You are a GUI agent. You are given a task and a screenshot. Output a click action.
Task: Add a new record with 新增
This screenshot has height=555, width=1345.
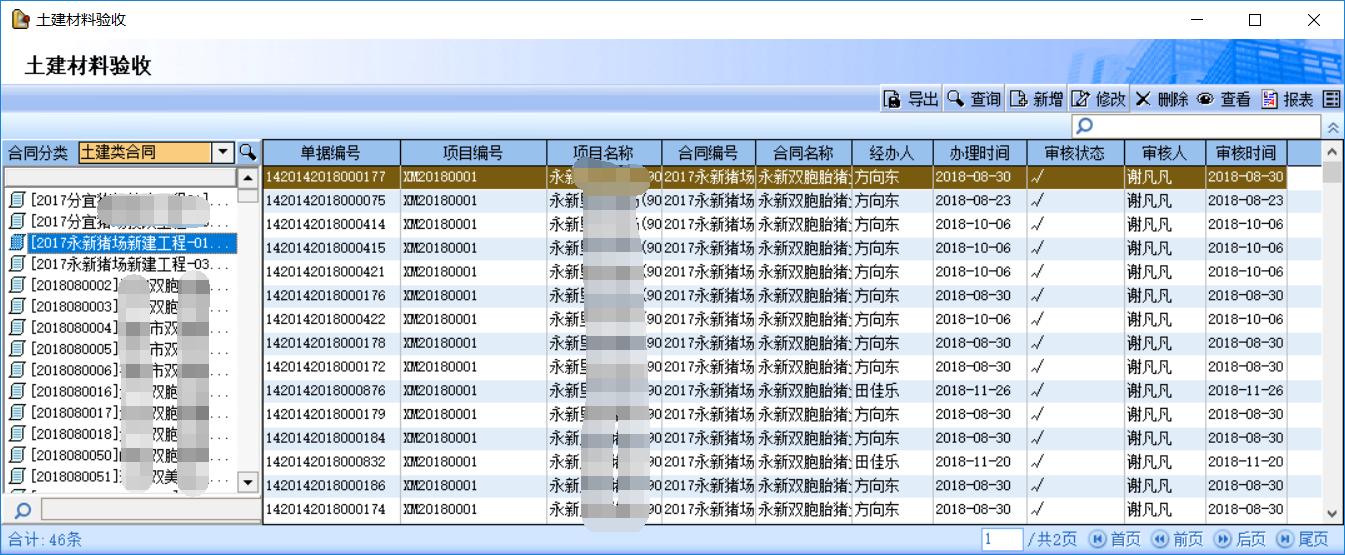1036,99
